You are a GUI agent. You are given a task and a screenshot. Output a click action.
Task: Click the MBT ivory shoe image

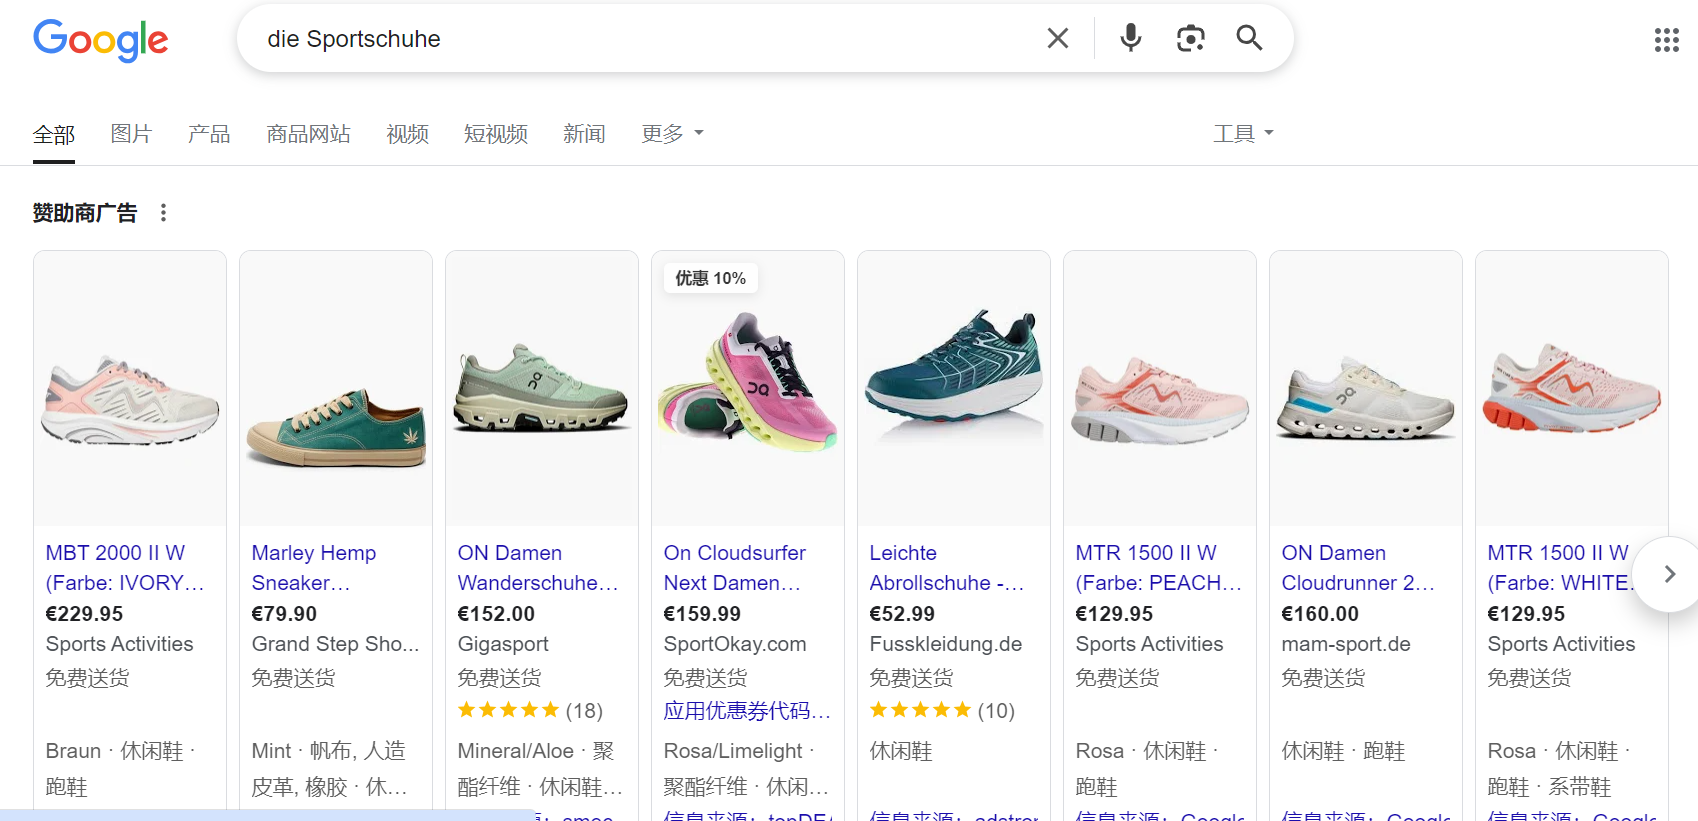click(x=130, y=401)
